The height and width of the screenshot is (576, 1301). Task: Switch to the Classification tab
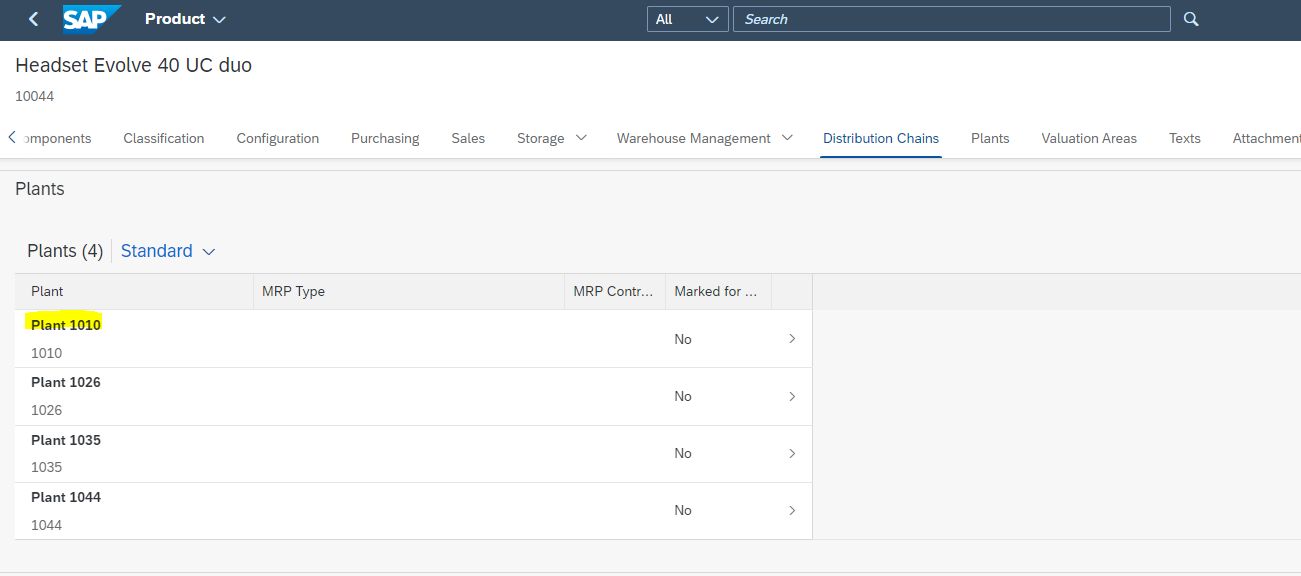coord(164,138)
